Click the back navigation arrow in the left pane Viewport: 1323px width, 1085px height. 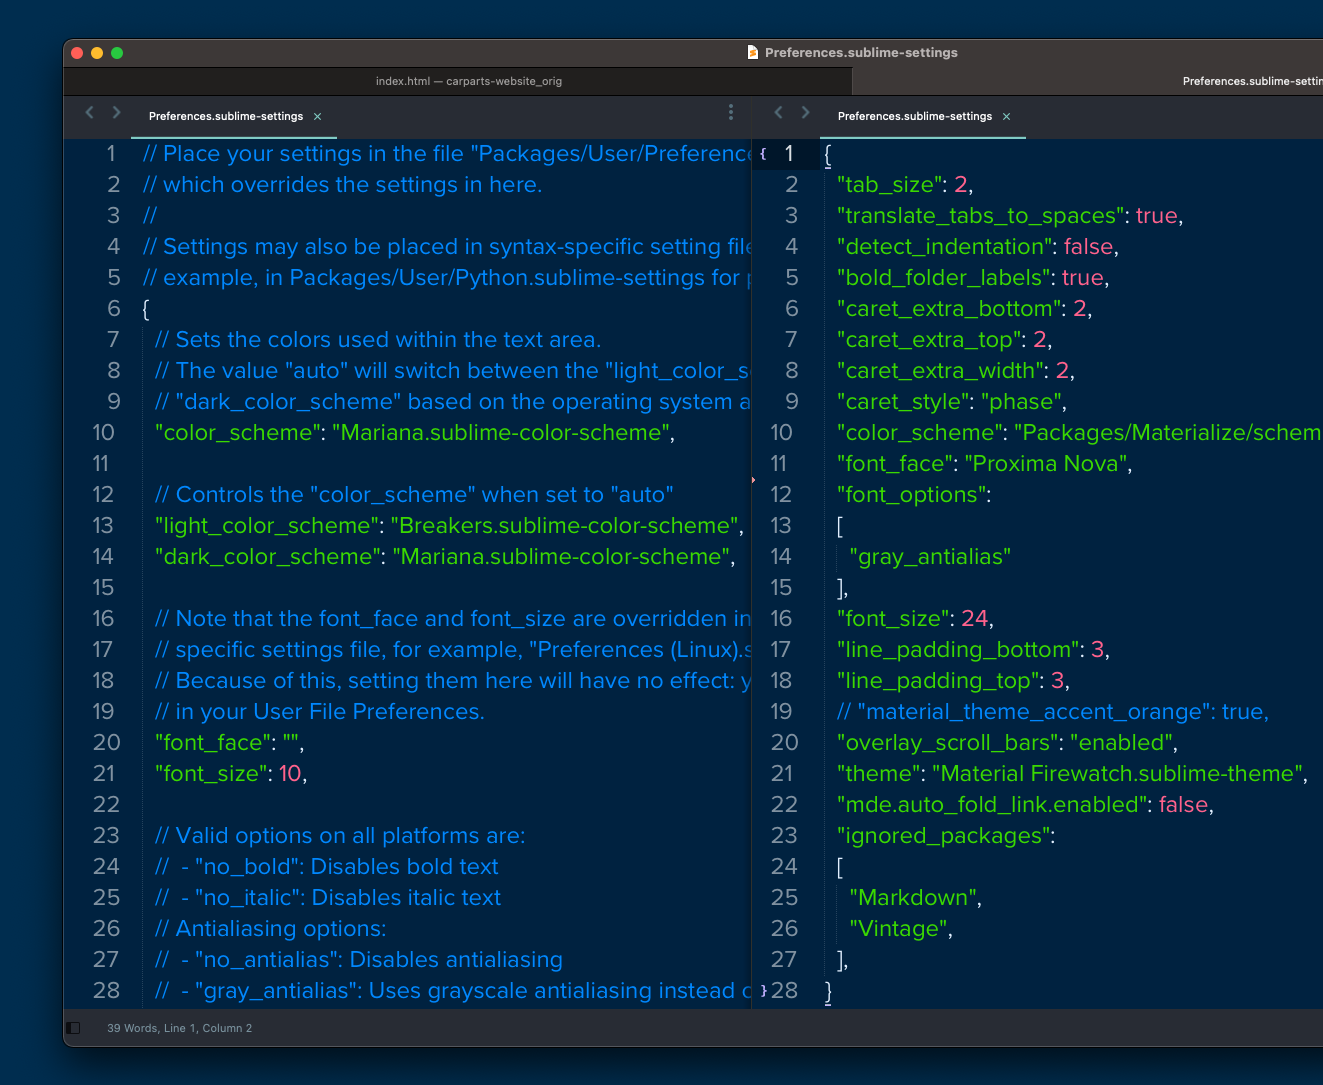click(x=88, y=113)
